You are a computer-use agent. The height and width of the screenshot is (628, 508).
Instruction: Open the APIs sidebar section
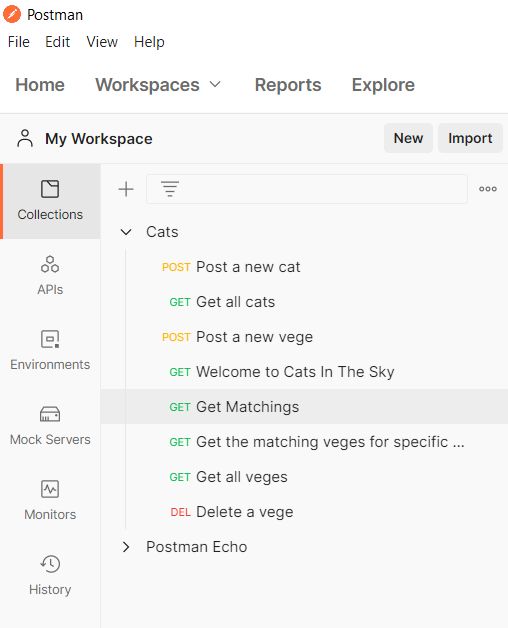(50, 275)
